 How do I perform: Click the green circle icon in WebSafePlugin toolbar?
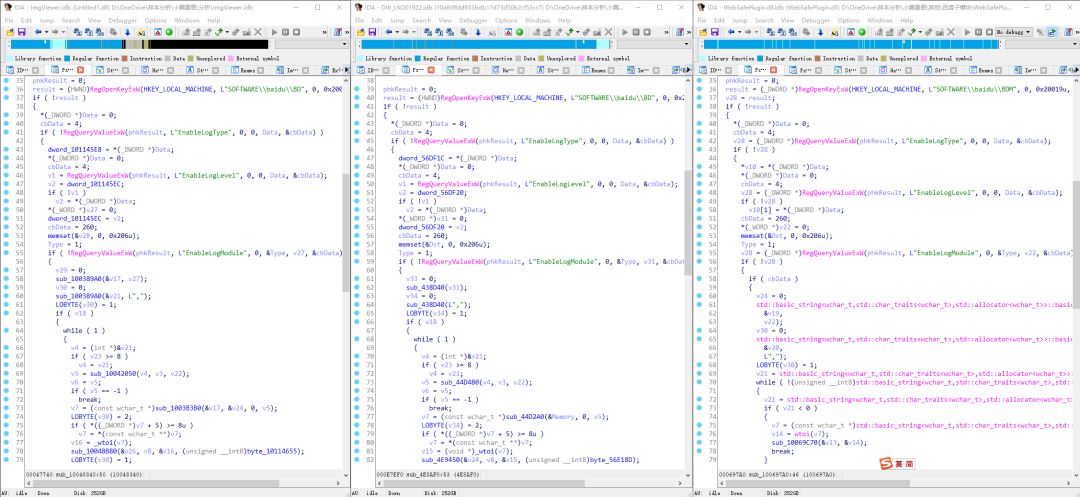862,32
